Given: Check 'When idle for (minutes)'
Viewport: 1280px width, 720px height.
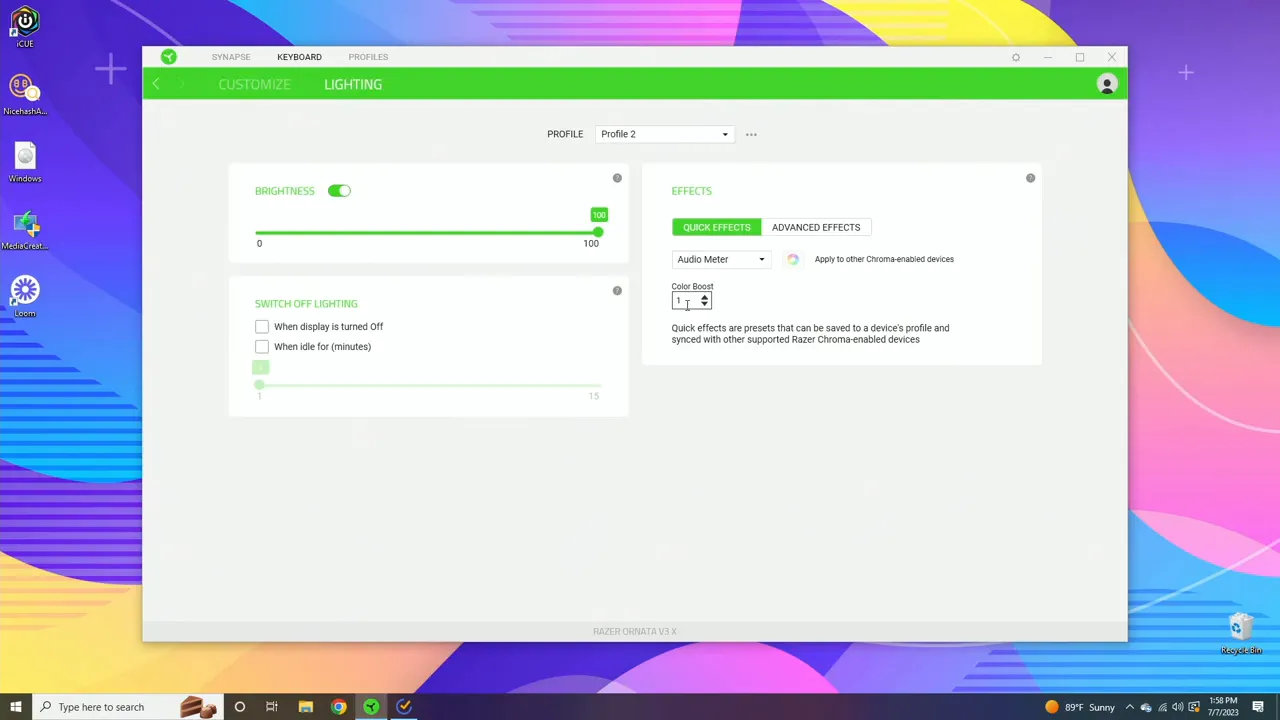Looking at the screenshot, I should tap(261, 346).
